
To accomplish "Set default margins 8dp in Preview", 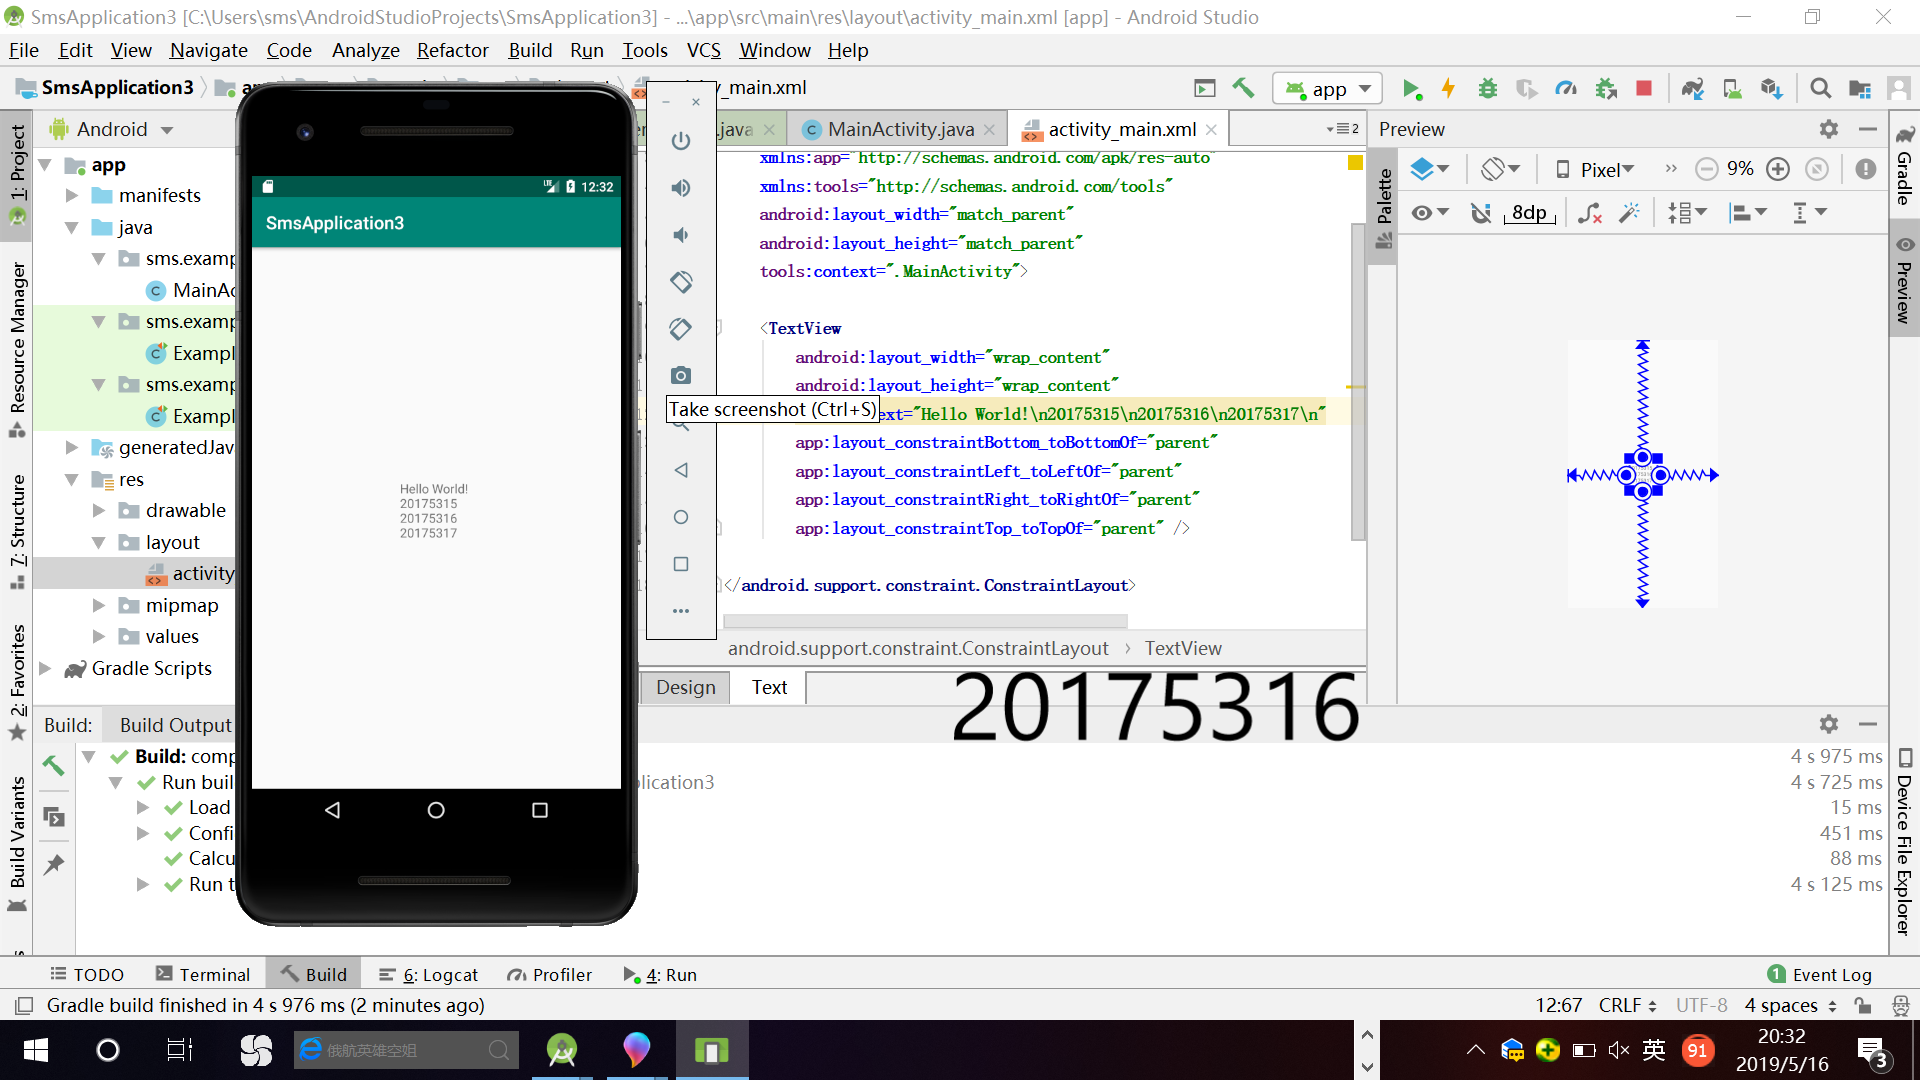I will click(1529, 213).
